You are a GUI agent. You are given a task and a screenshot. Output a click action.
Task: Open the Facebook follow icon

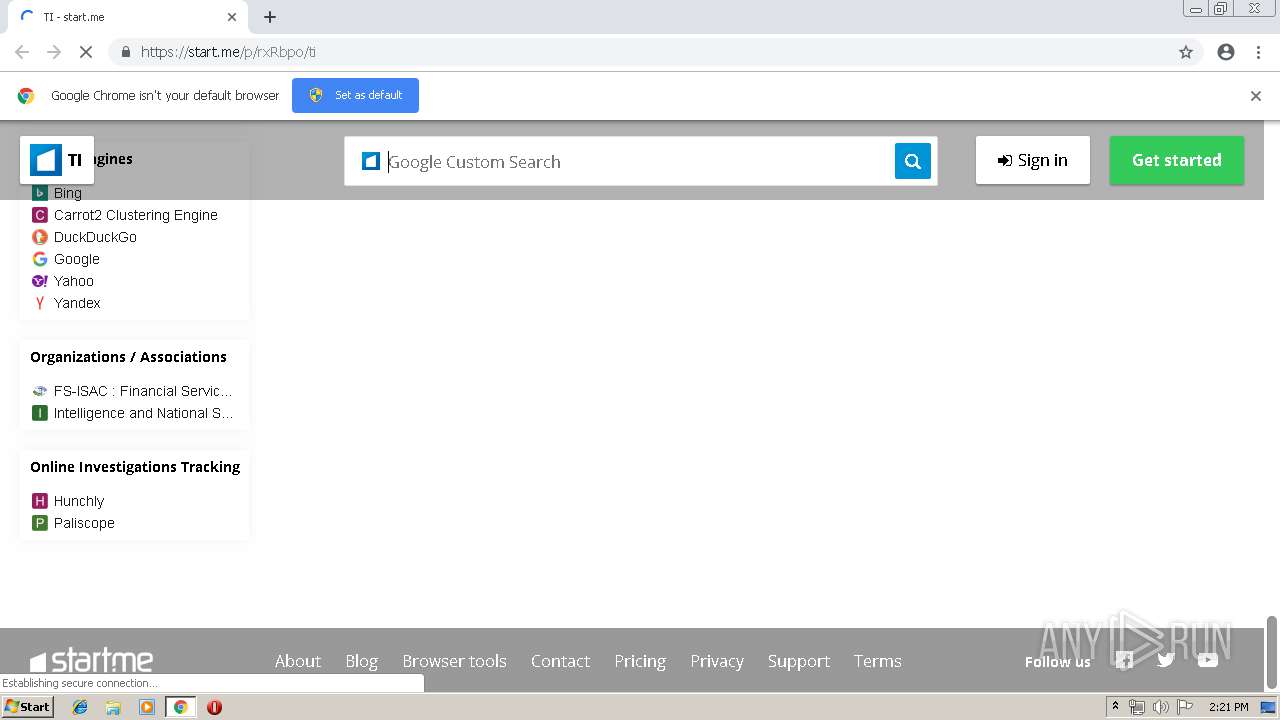[x=1124, y=660]
